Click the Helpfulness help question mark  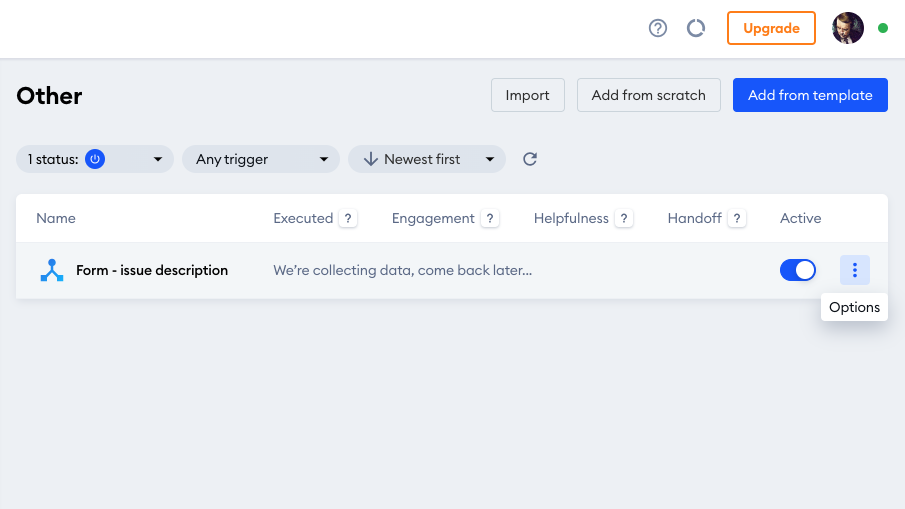624,219
